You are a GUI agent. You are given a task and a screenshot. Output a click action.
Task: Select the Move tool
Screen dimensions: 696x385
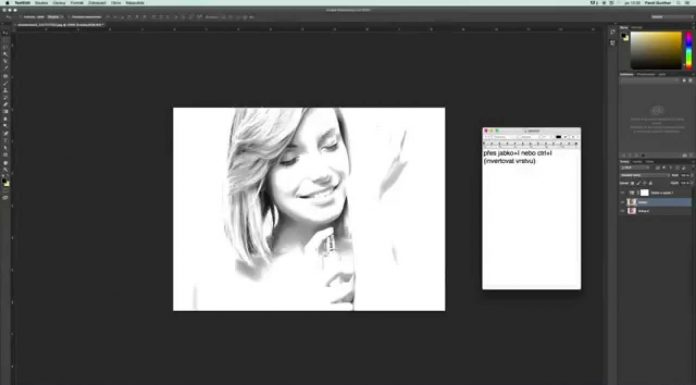(x=5, y=33)
